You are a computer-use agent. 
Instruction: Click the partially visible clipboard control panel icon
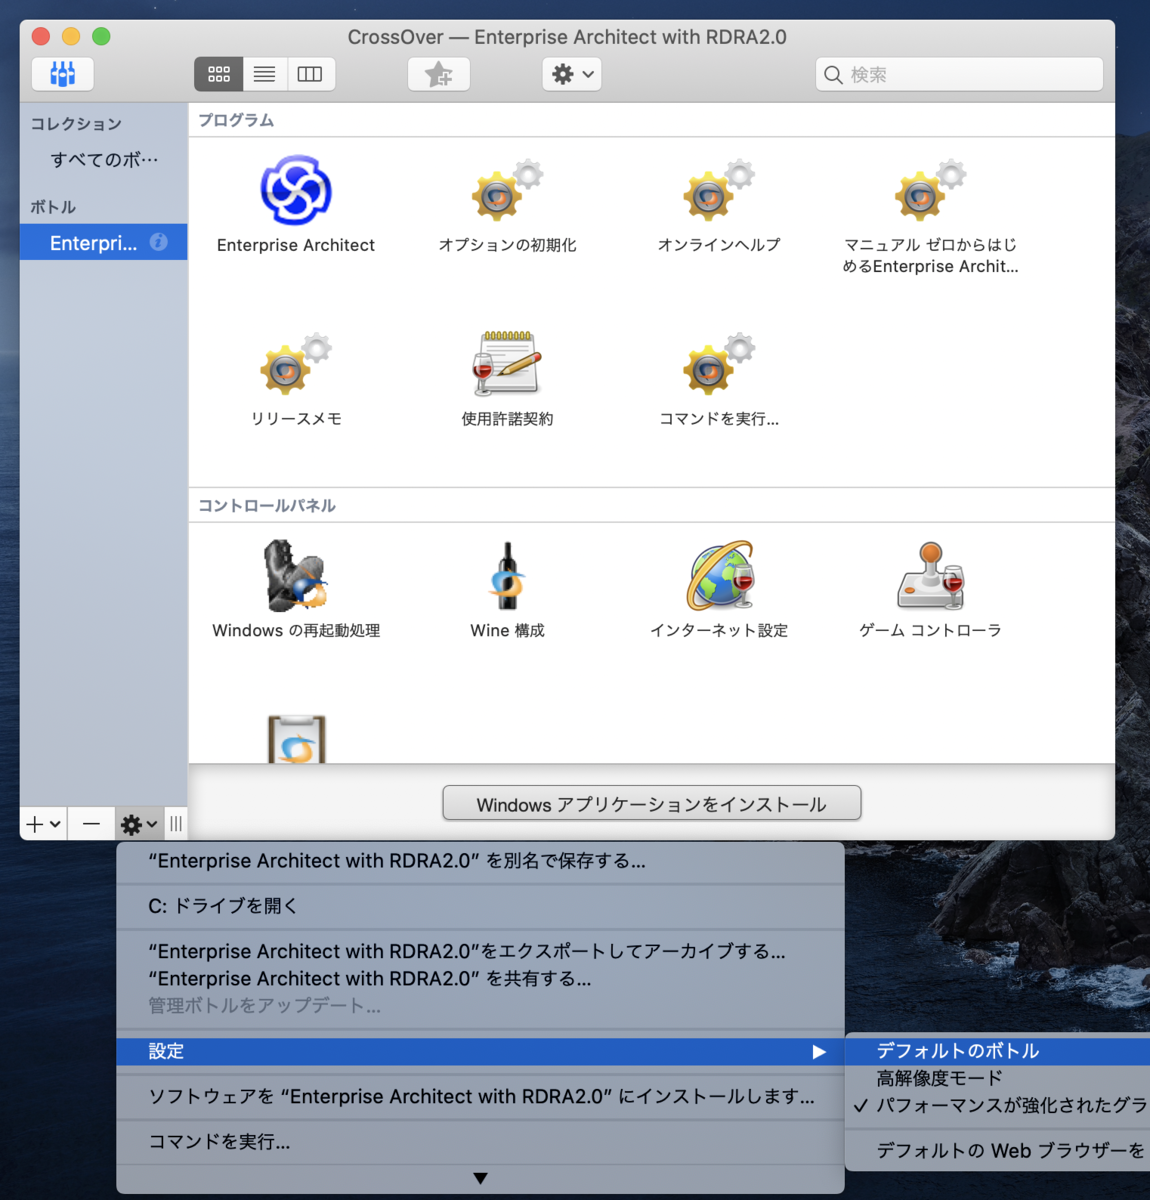click(x=297, y=740)
